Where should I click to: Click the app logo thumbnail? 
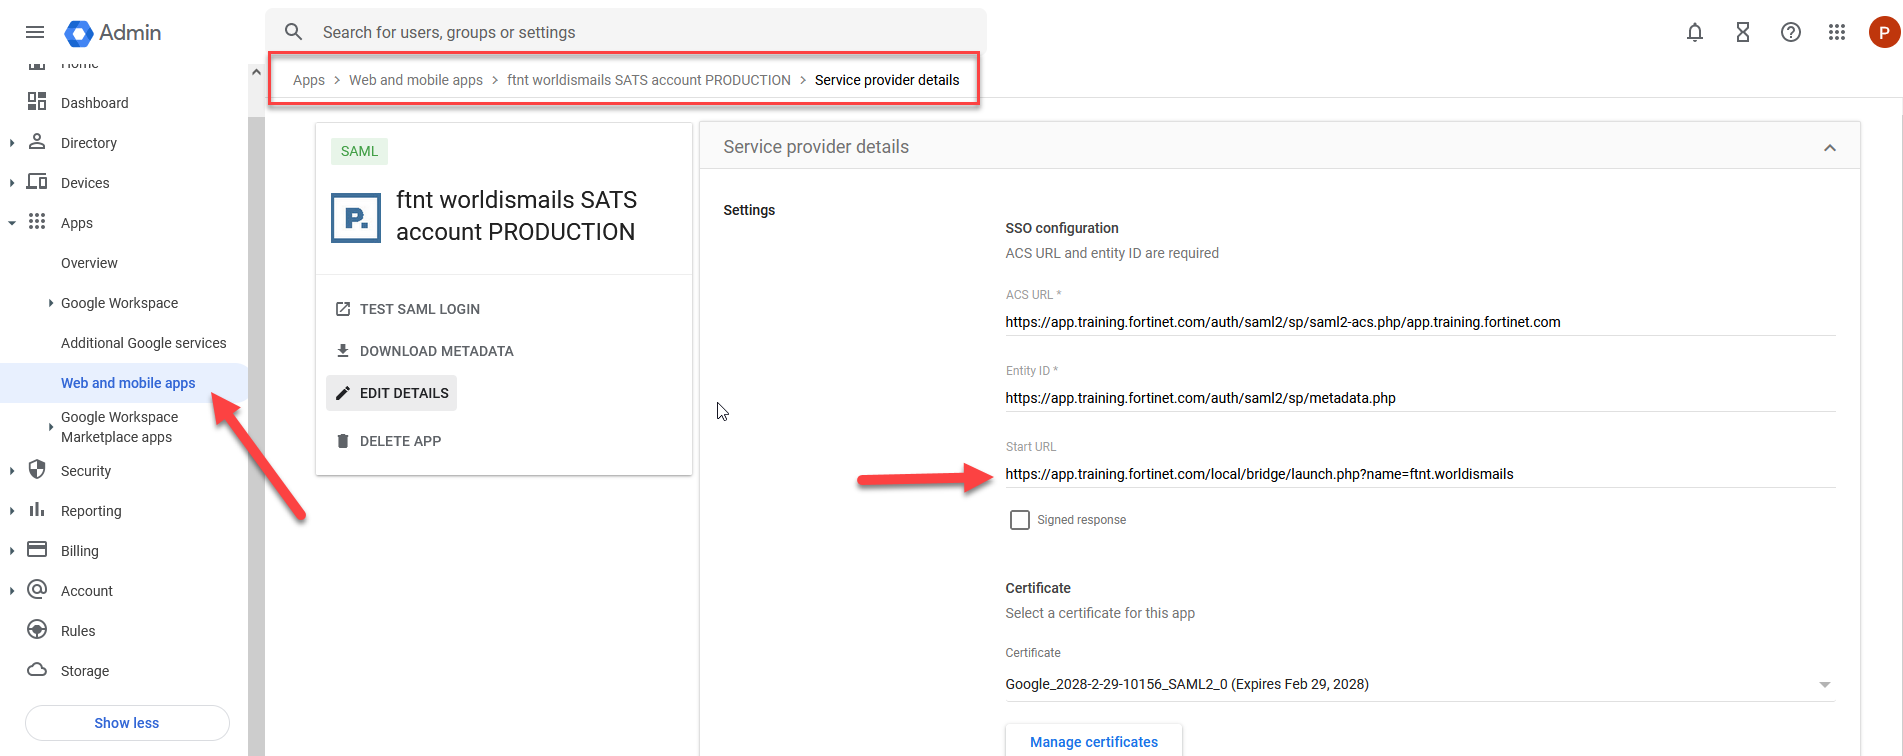[356, 218]
